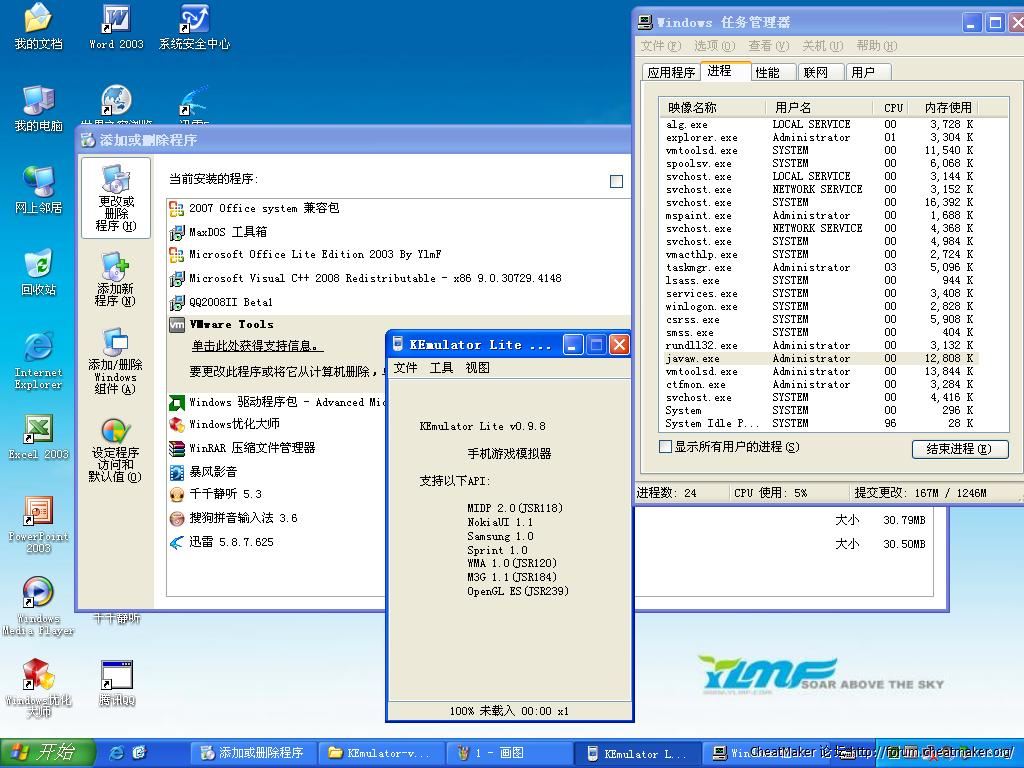Select javaw.exe process row

pos(692,358)
